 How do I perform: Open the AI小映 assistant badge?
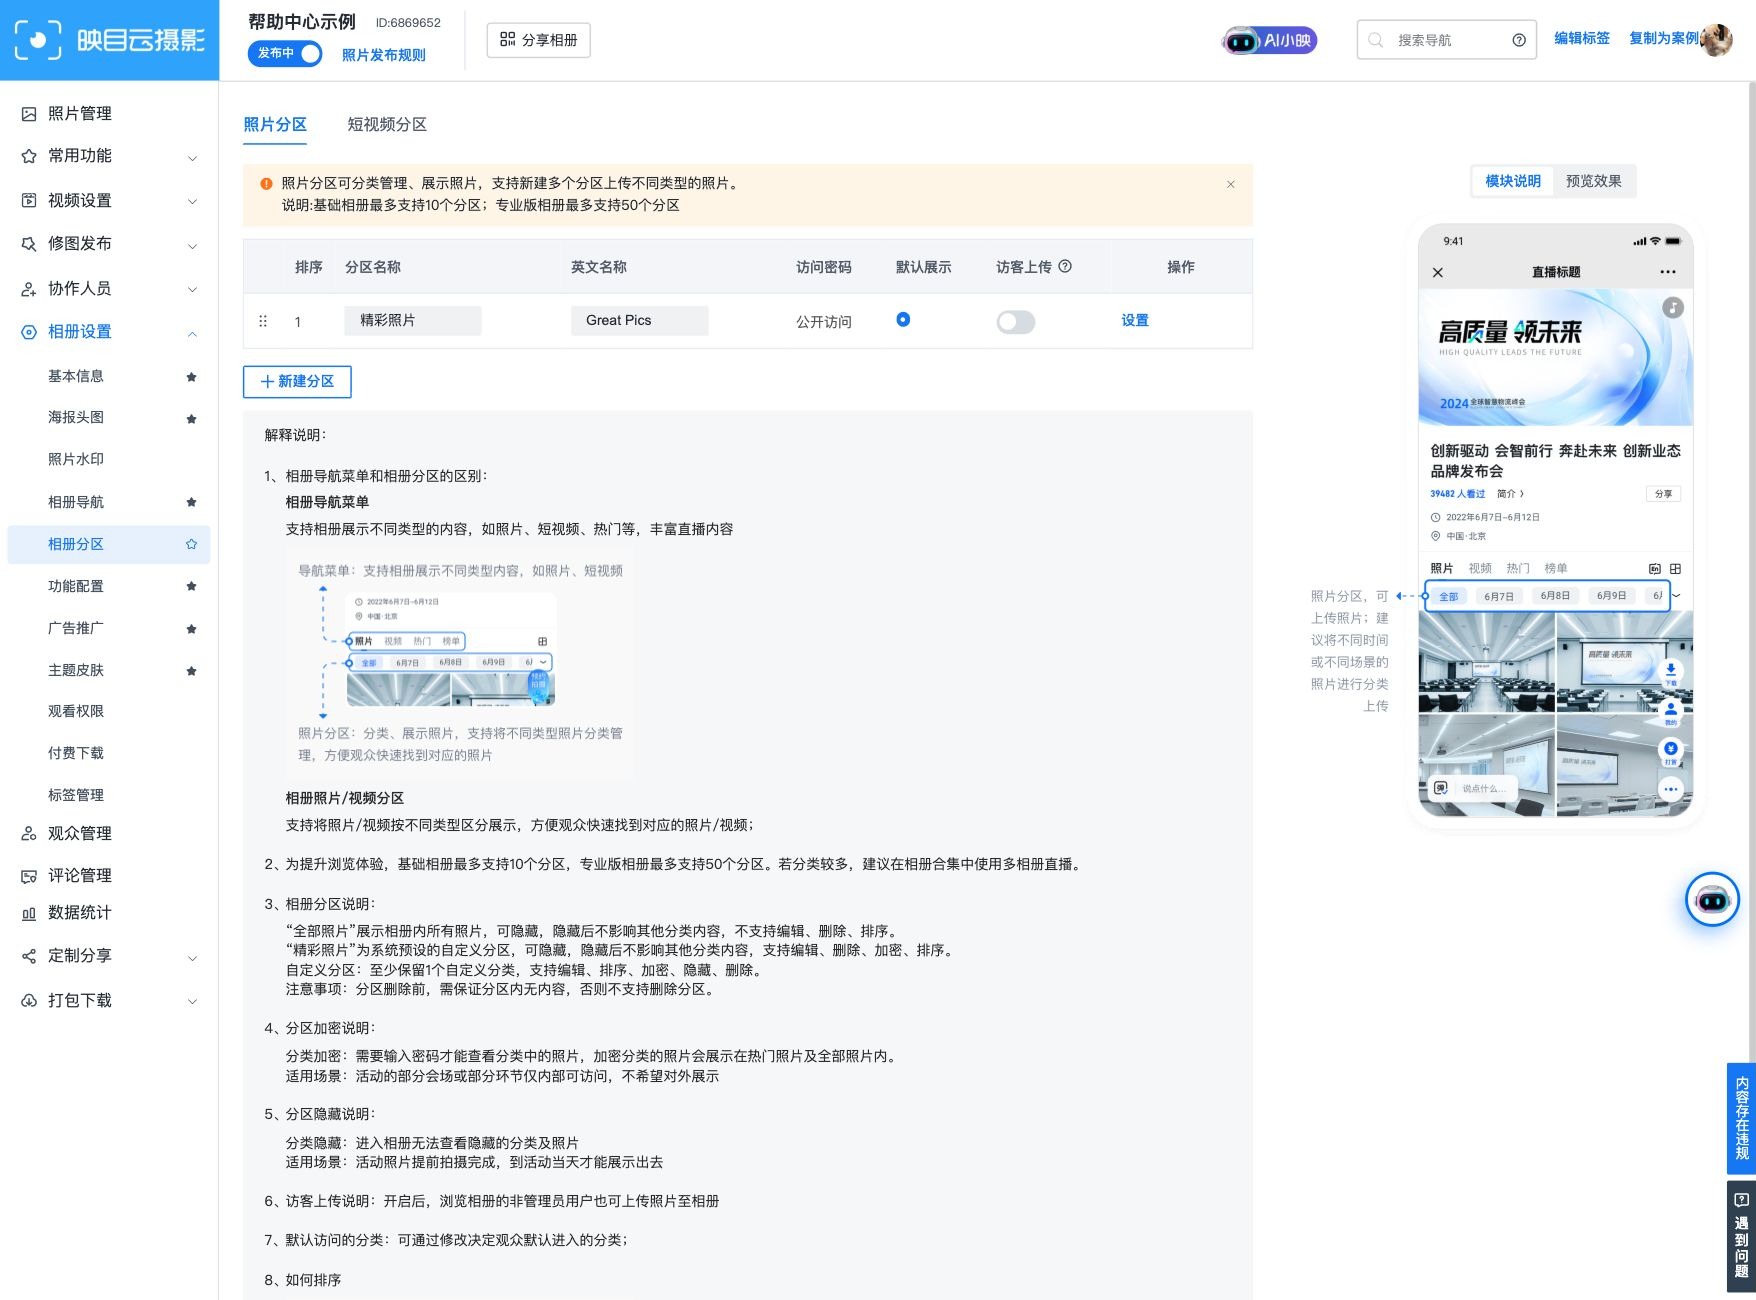[1269, 41]
